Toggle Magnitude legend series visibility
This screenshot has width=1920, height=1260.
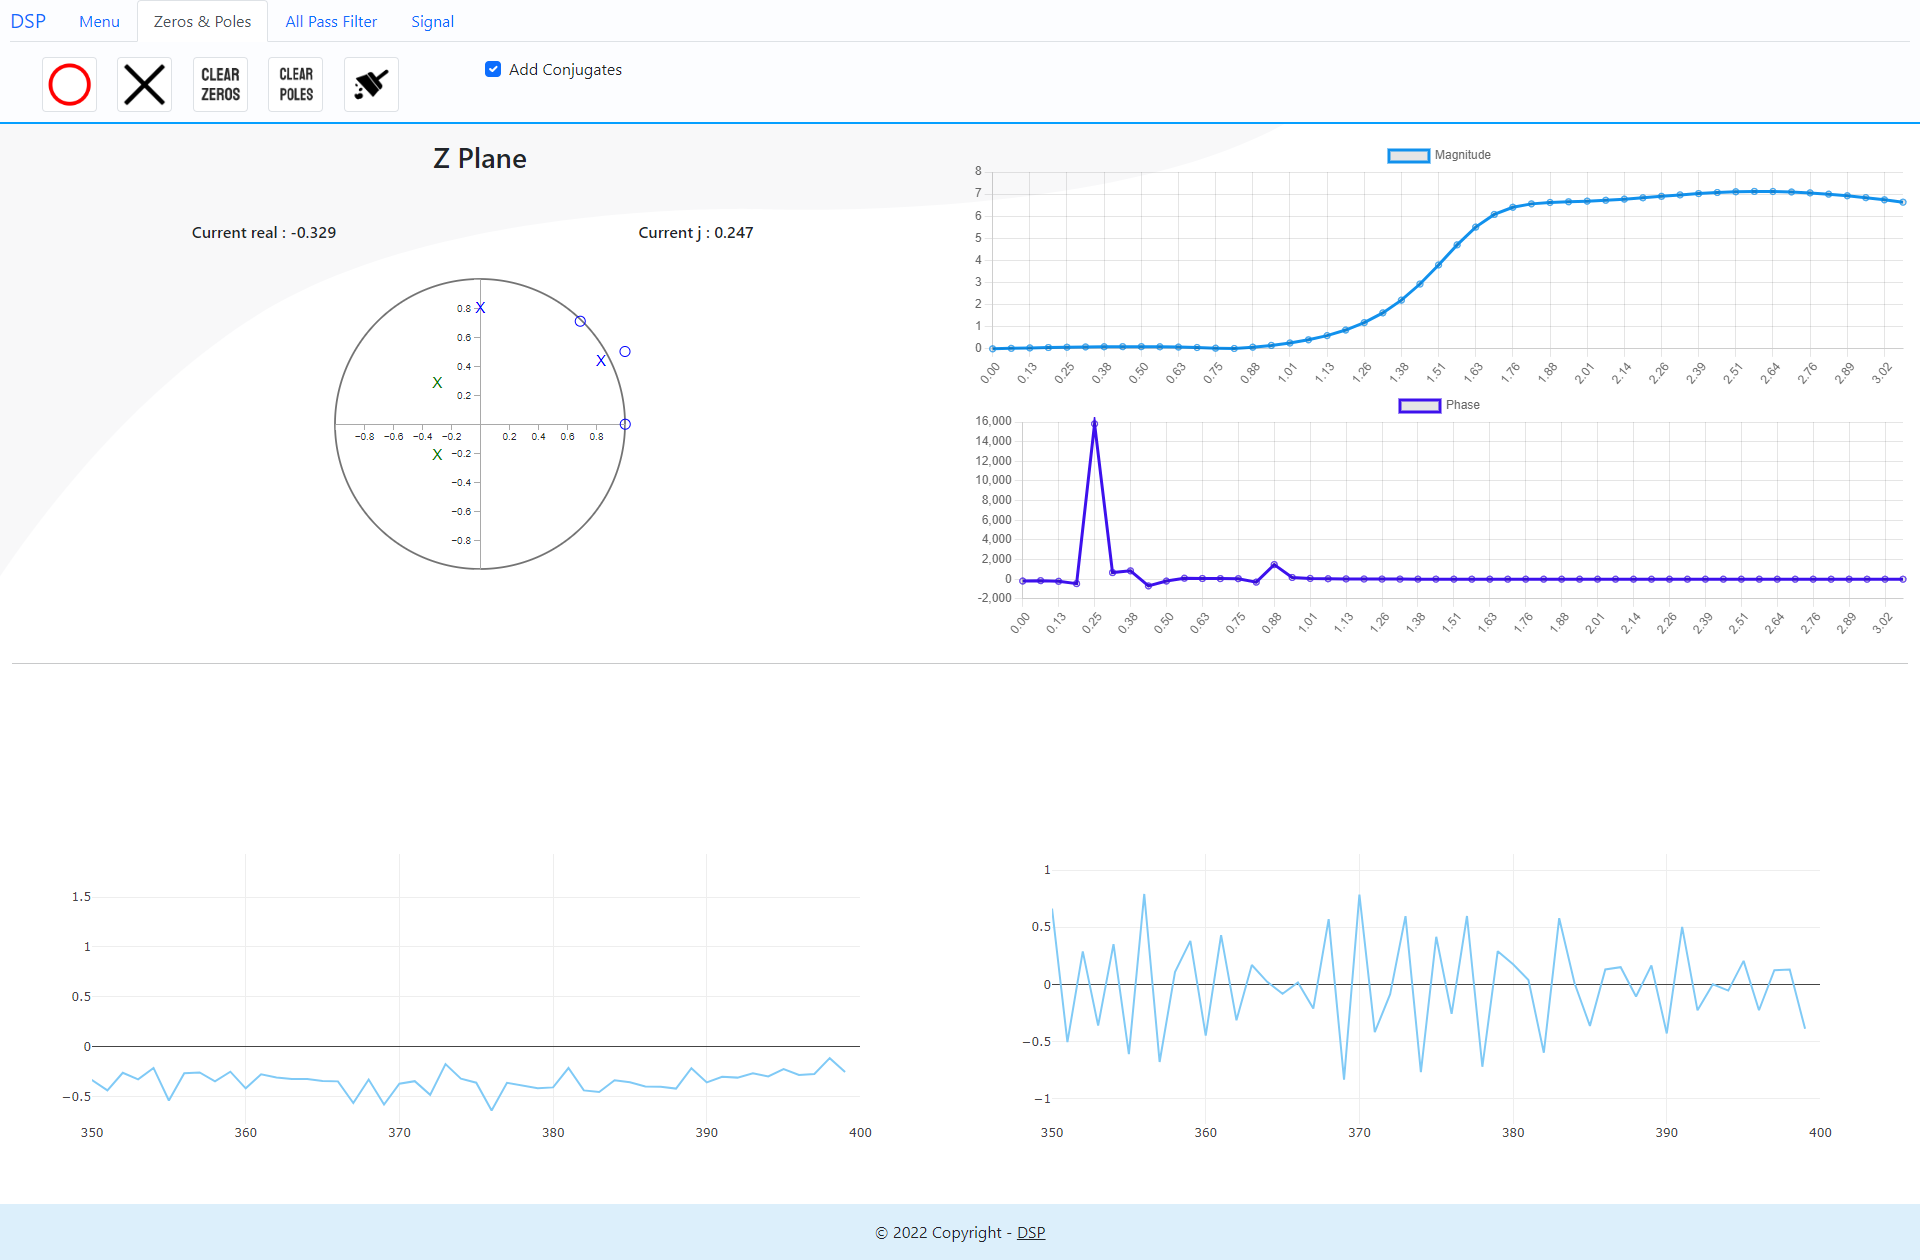(x=1462, y=155)
